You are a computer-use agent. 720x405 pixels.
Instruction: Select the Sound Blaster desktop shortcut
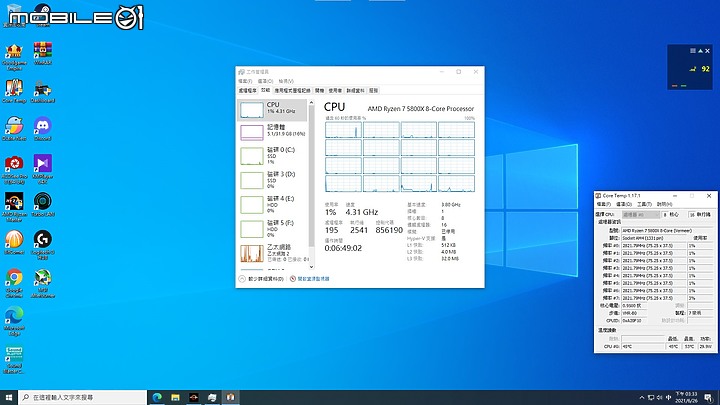[x=14, y=360]
